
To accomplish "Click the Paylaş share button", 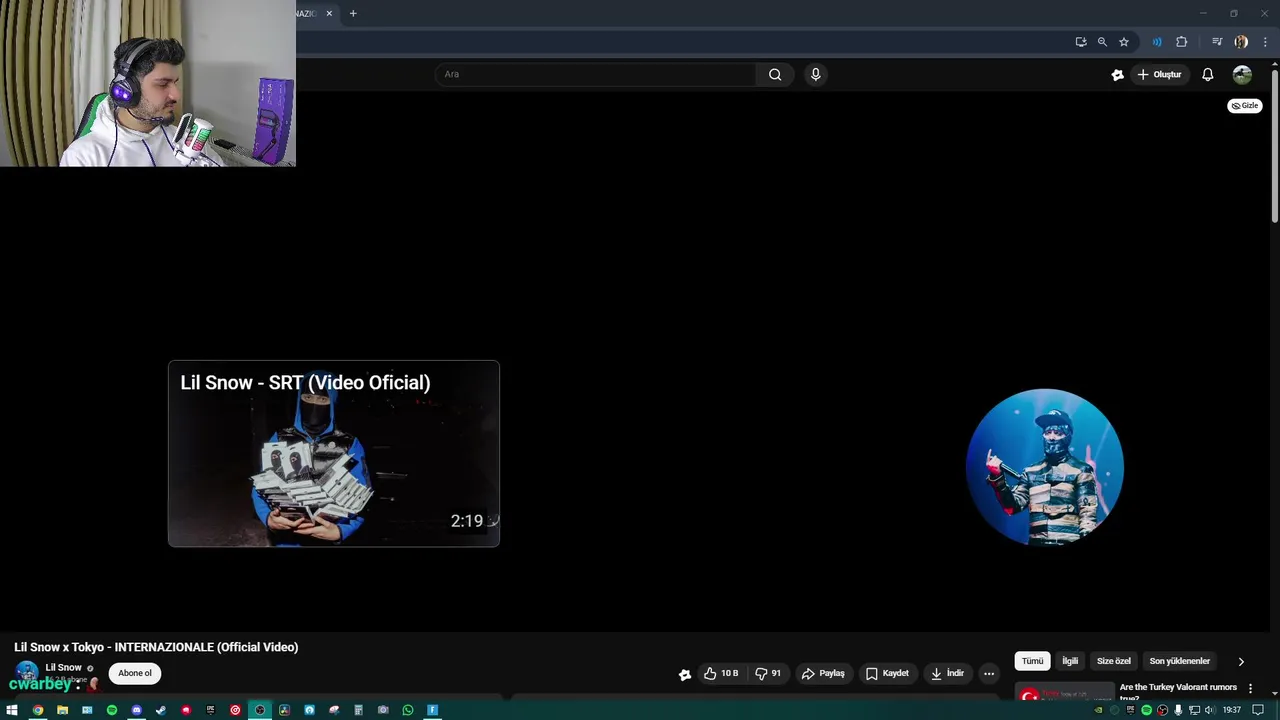I will point(823,673).
